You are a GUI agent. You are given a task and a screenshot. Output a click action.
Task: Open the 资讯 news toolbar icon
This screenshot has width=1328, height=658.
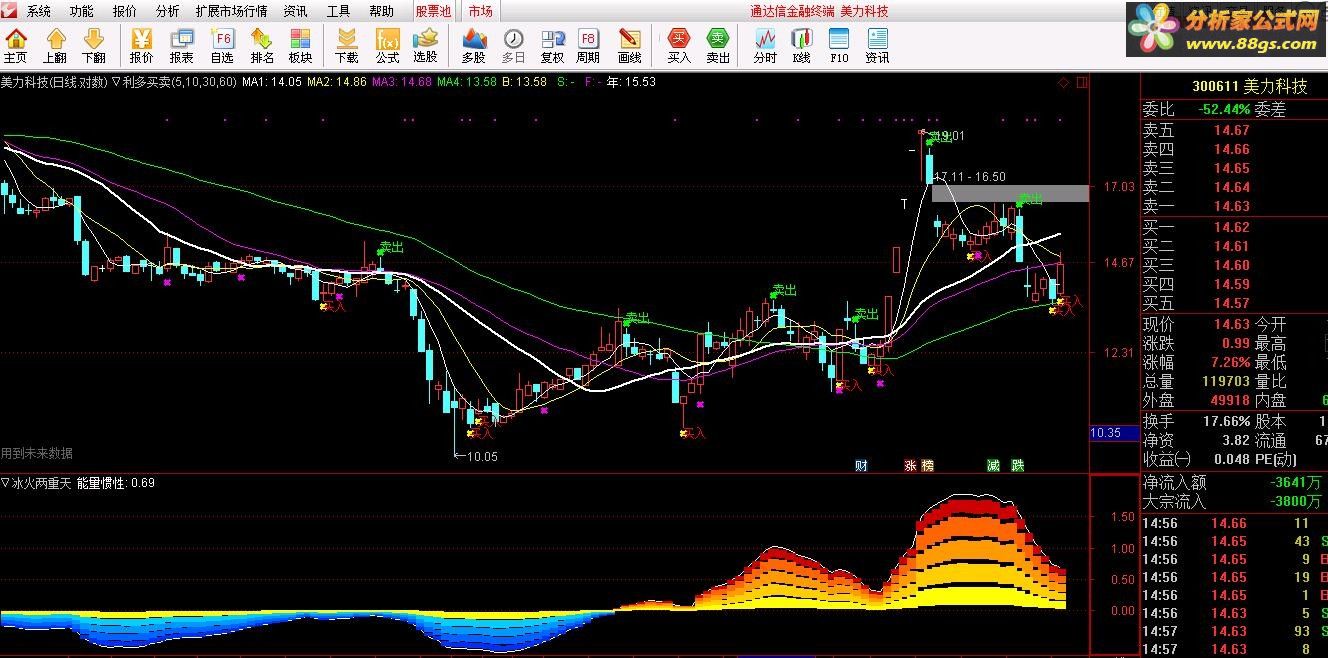coord(877,46)
